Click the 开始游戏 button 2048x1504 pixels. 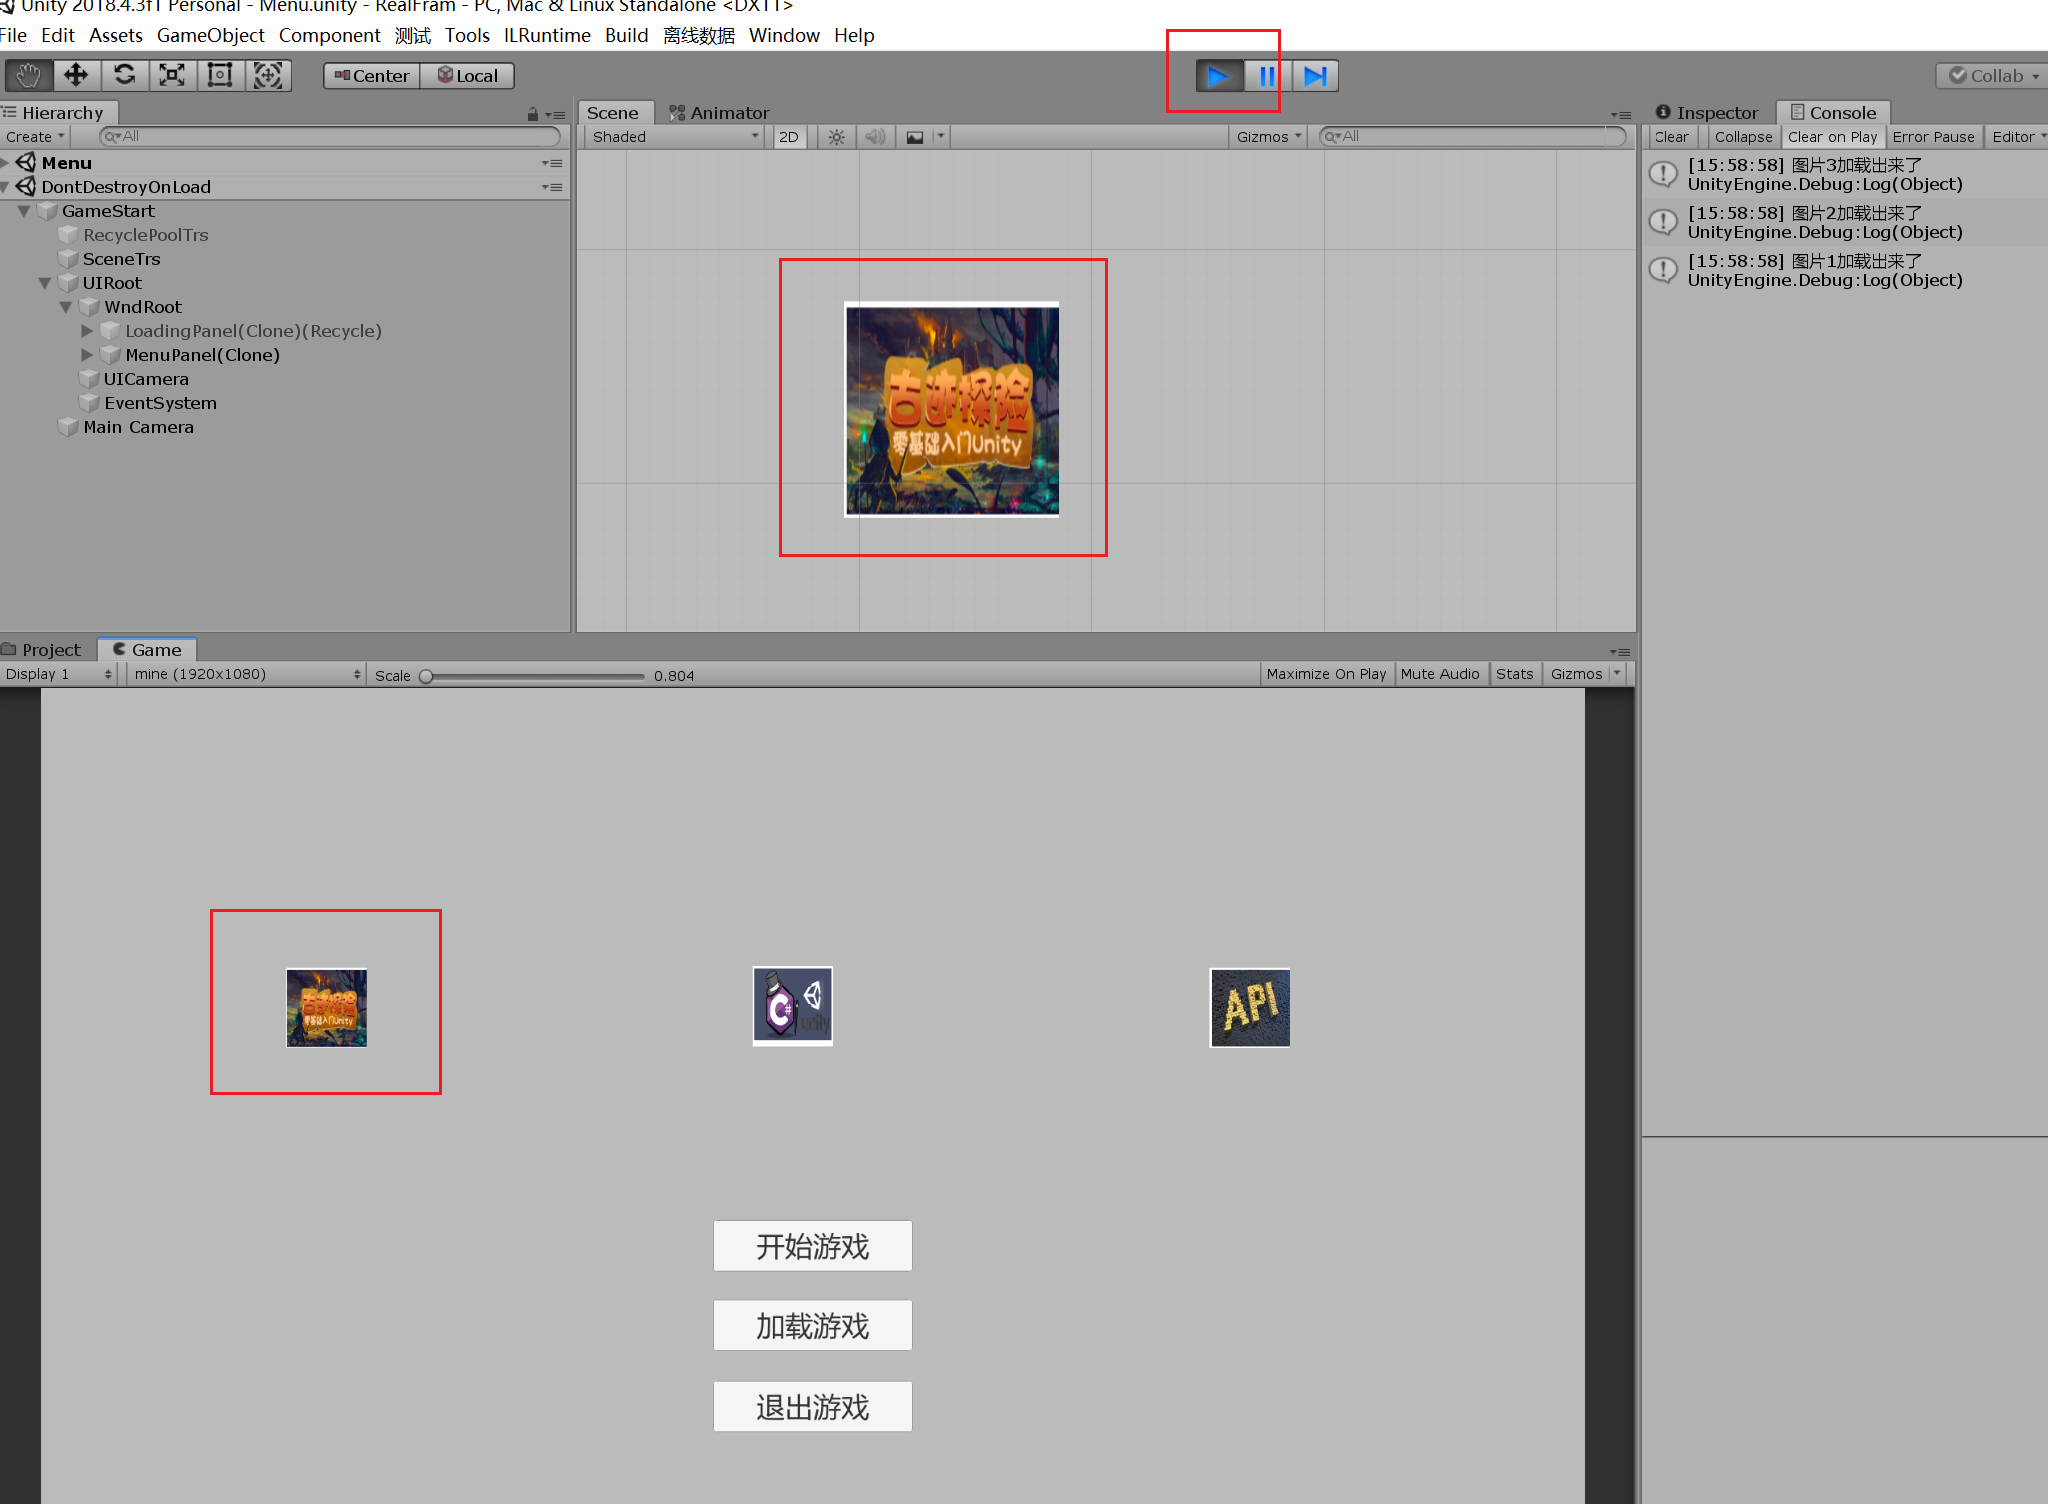[x=813, y=1246]
